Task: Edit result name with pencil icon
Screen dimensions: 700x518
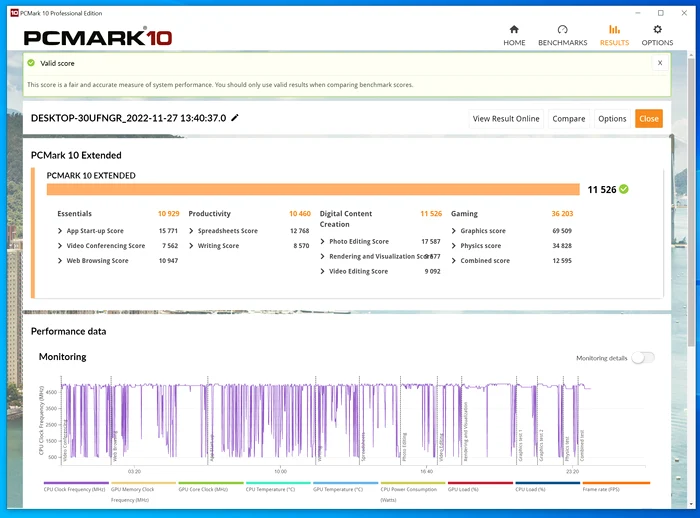Action: pos(235,117)
